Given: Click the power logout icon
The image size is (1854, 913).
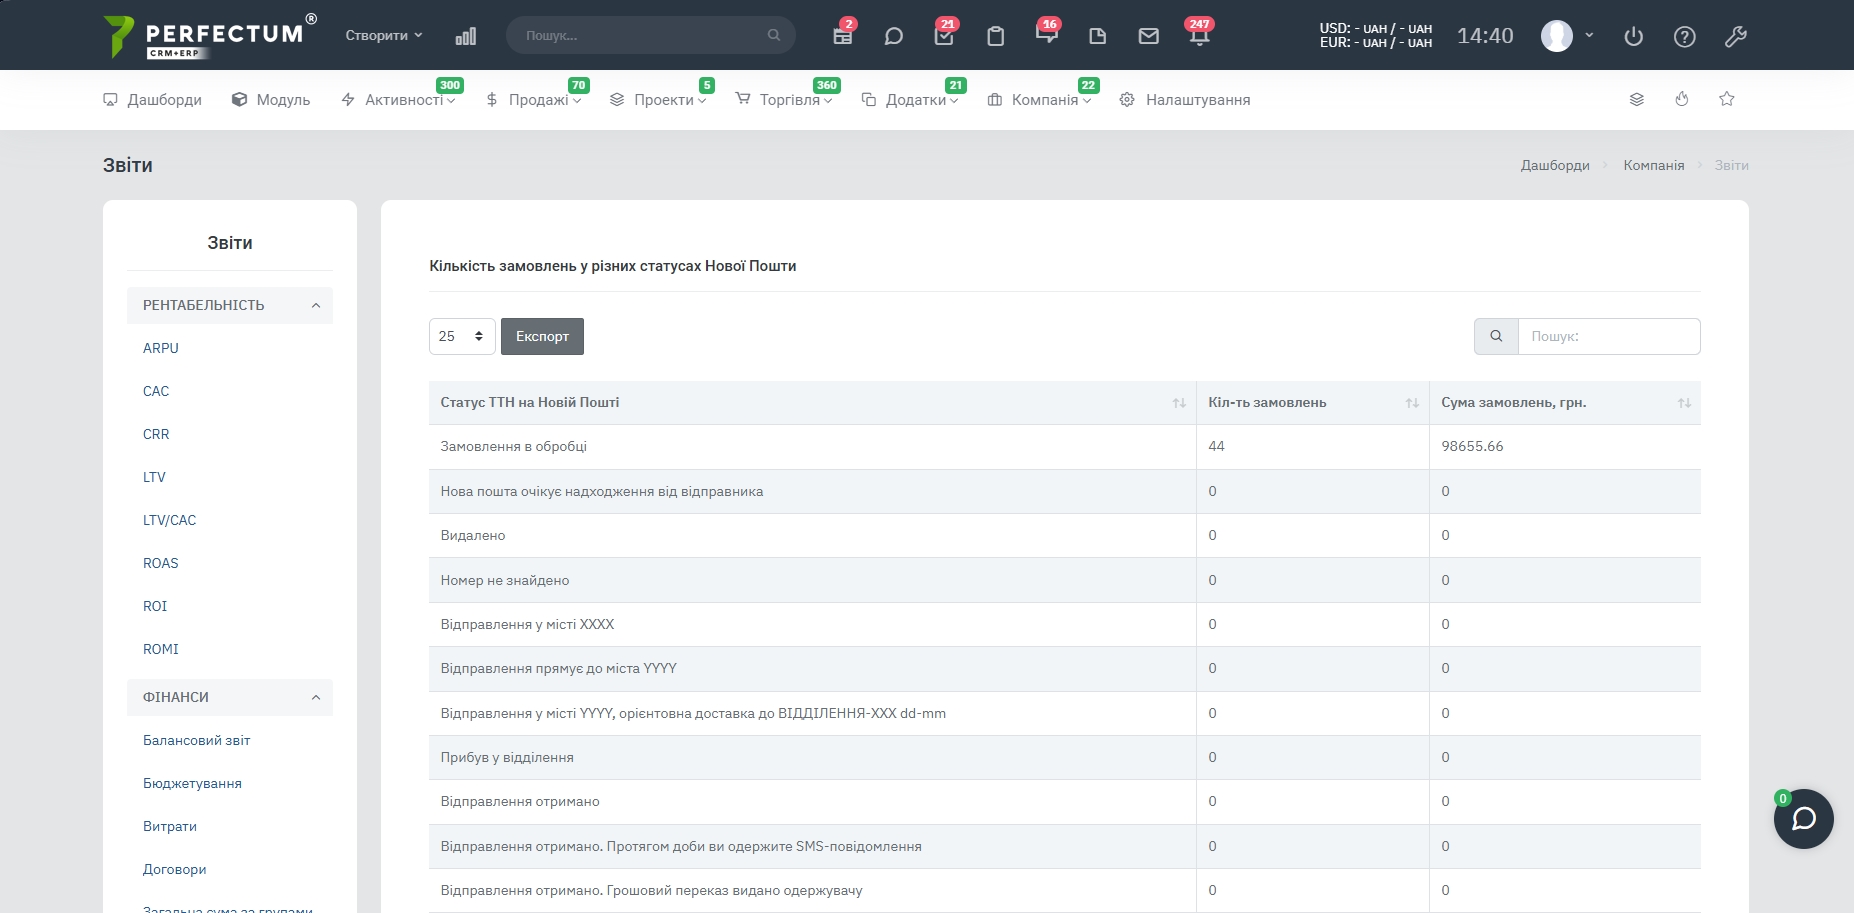Looking at the screenshot, I should pyautogui.click(x=1634, y=36).
